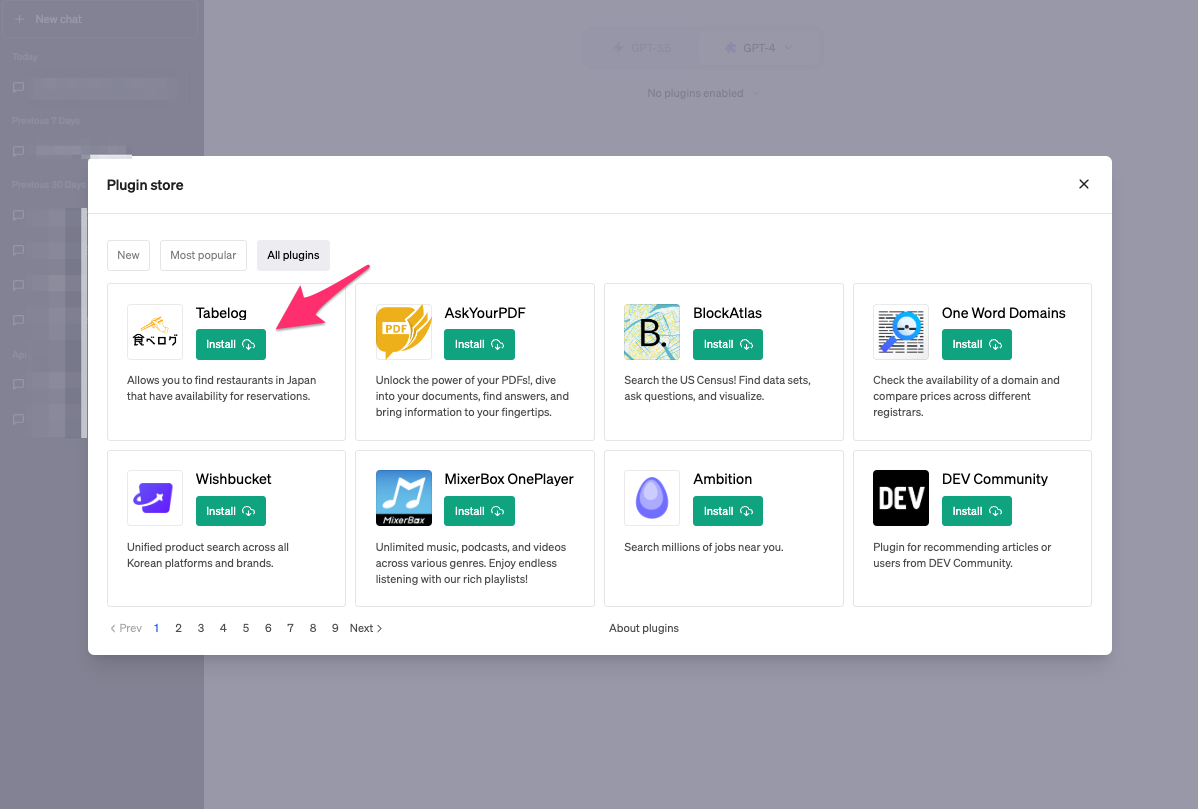Viewport: 1198px width, 809px height.
Task: Open the GPT-4 model dropdown behind the dialog
Action: (x=759, y=47)
